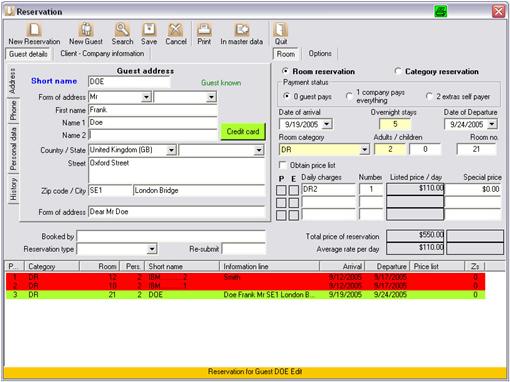The image size is (510, 382).
Task: Choose payment status 0 guest pays
Action: (286, 96)
